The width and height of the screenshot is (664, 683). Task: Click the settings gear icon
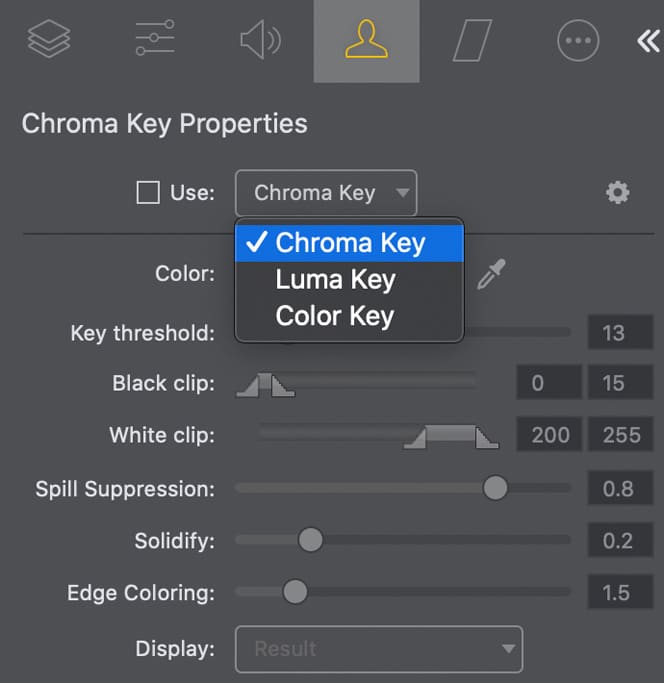click(618, 193)
